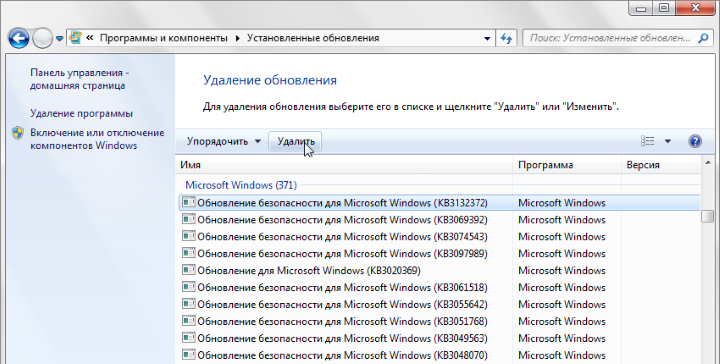The image size is (720, 364).
Task: Select update KB3051768 row
Action: tap(439, 322)
